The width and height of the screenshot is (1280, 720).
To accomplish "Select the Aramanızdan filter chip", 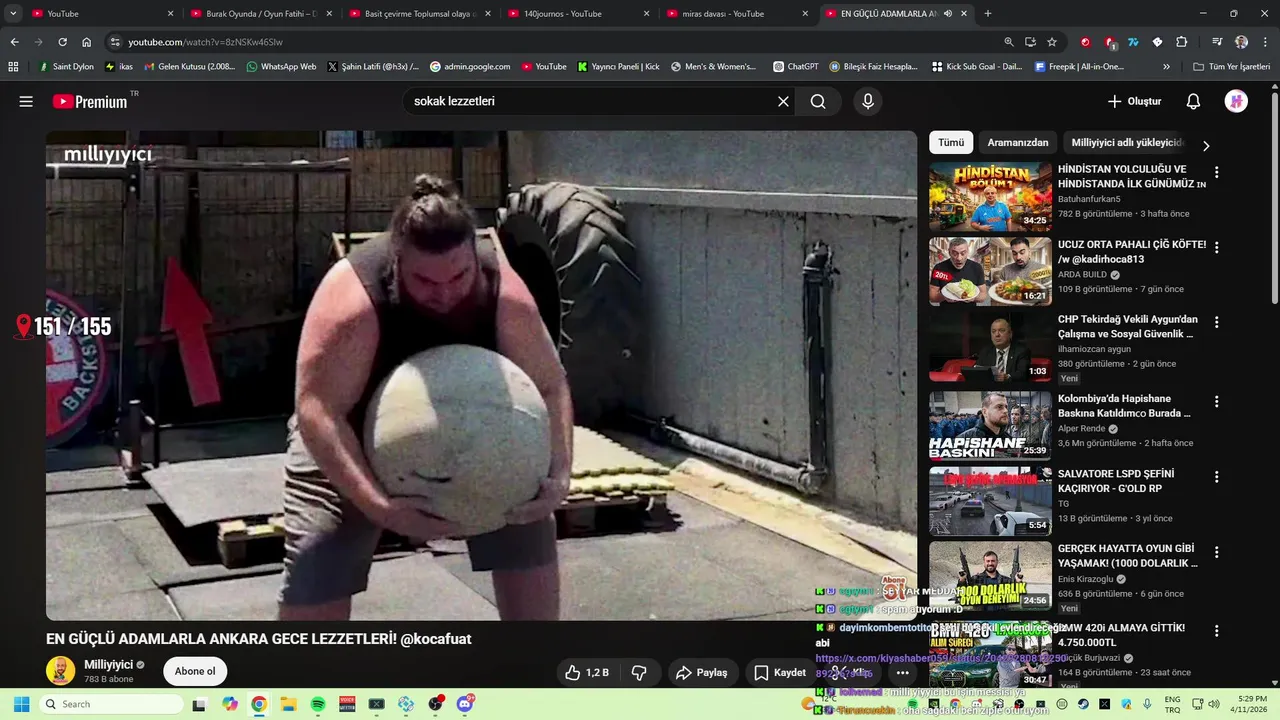I will click(1018, 143).
